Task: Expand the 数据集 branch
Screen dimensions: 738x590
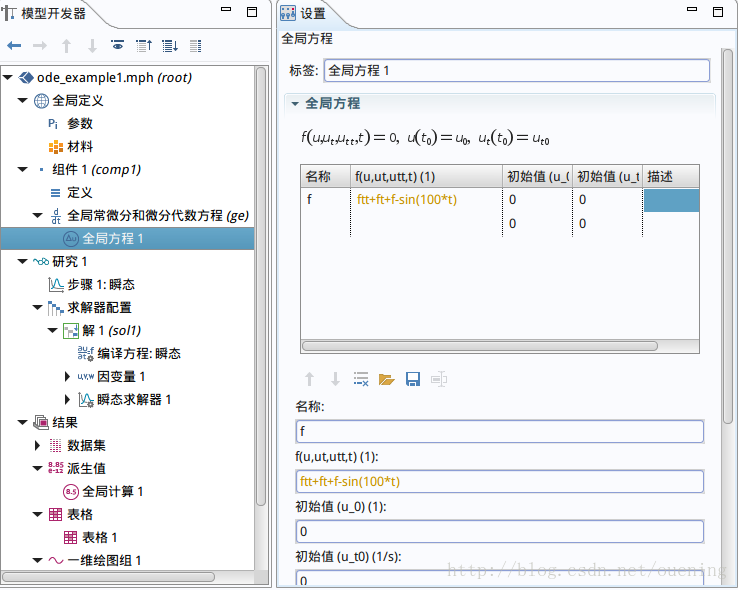Action: [37, 446]
